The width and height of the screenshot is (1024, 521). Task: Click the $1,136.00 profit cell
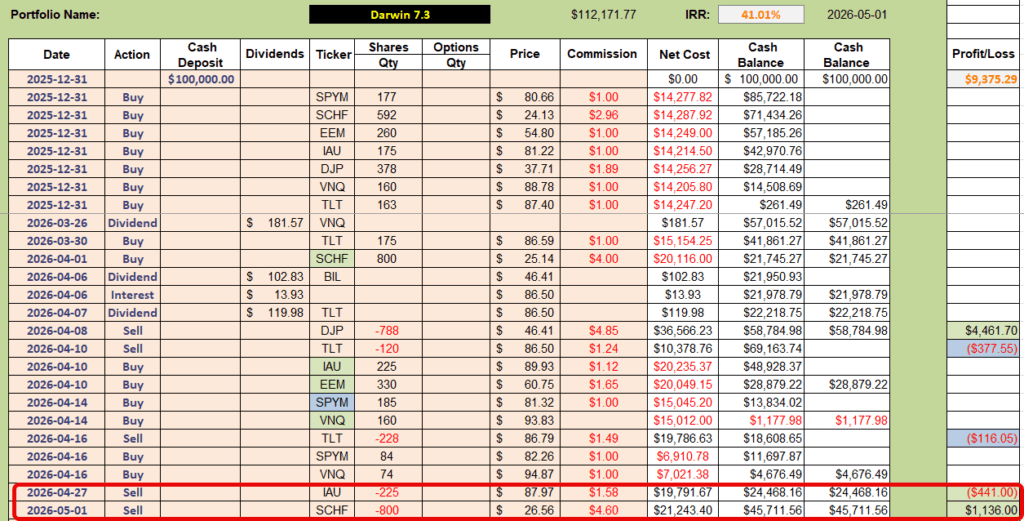click(983, 510)
